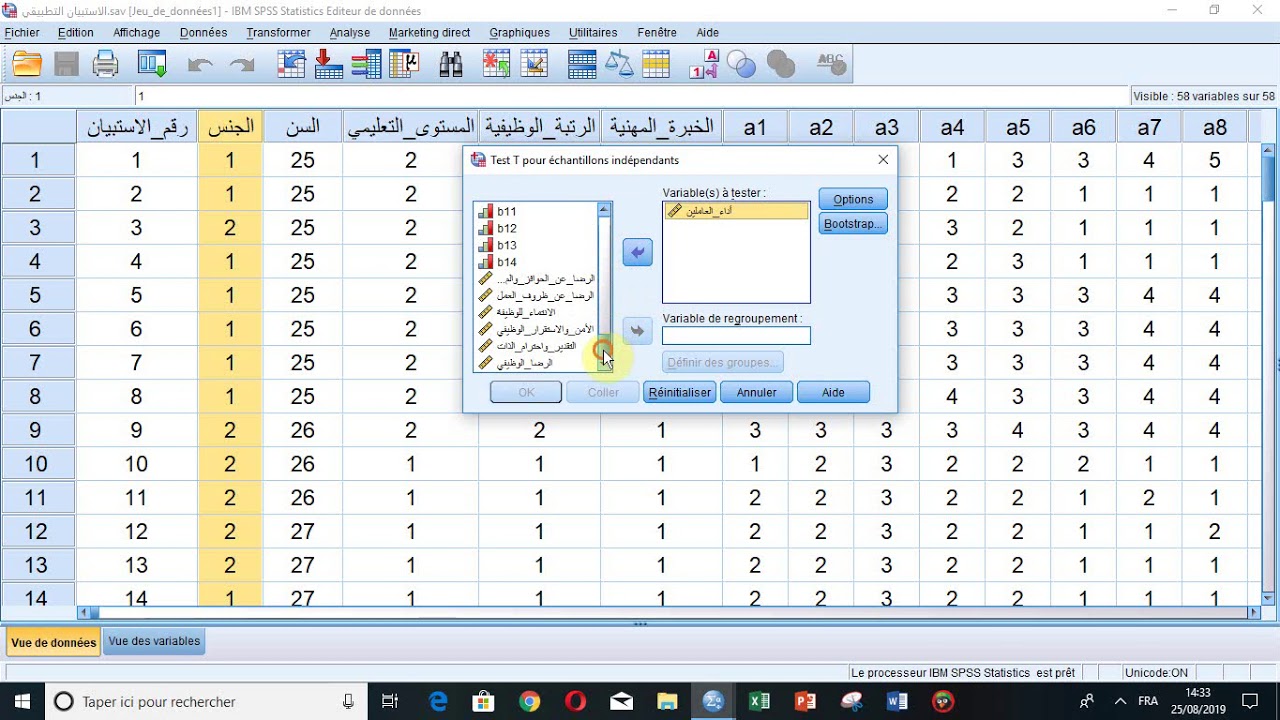Open the Transformer menu
The height and width of the screenshot is (720, 1280).
pyautogui.click(x=278, y=33)
